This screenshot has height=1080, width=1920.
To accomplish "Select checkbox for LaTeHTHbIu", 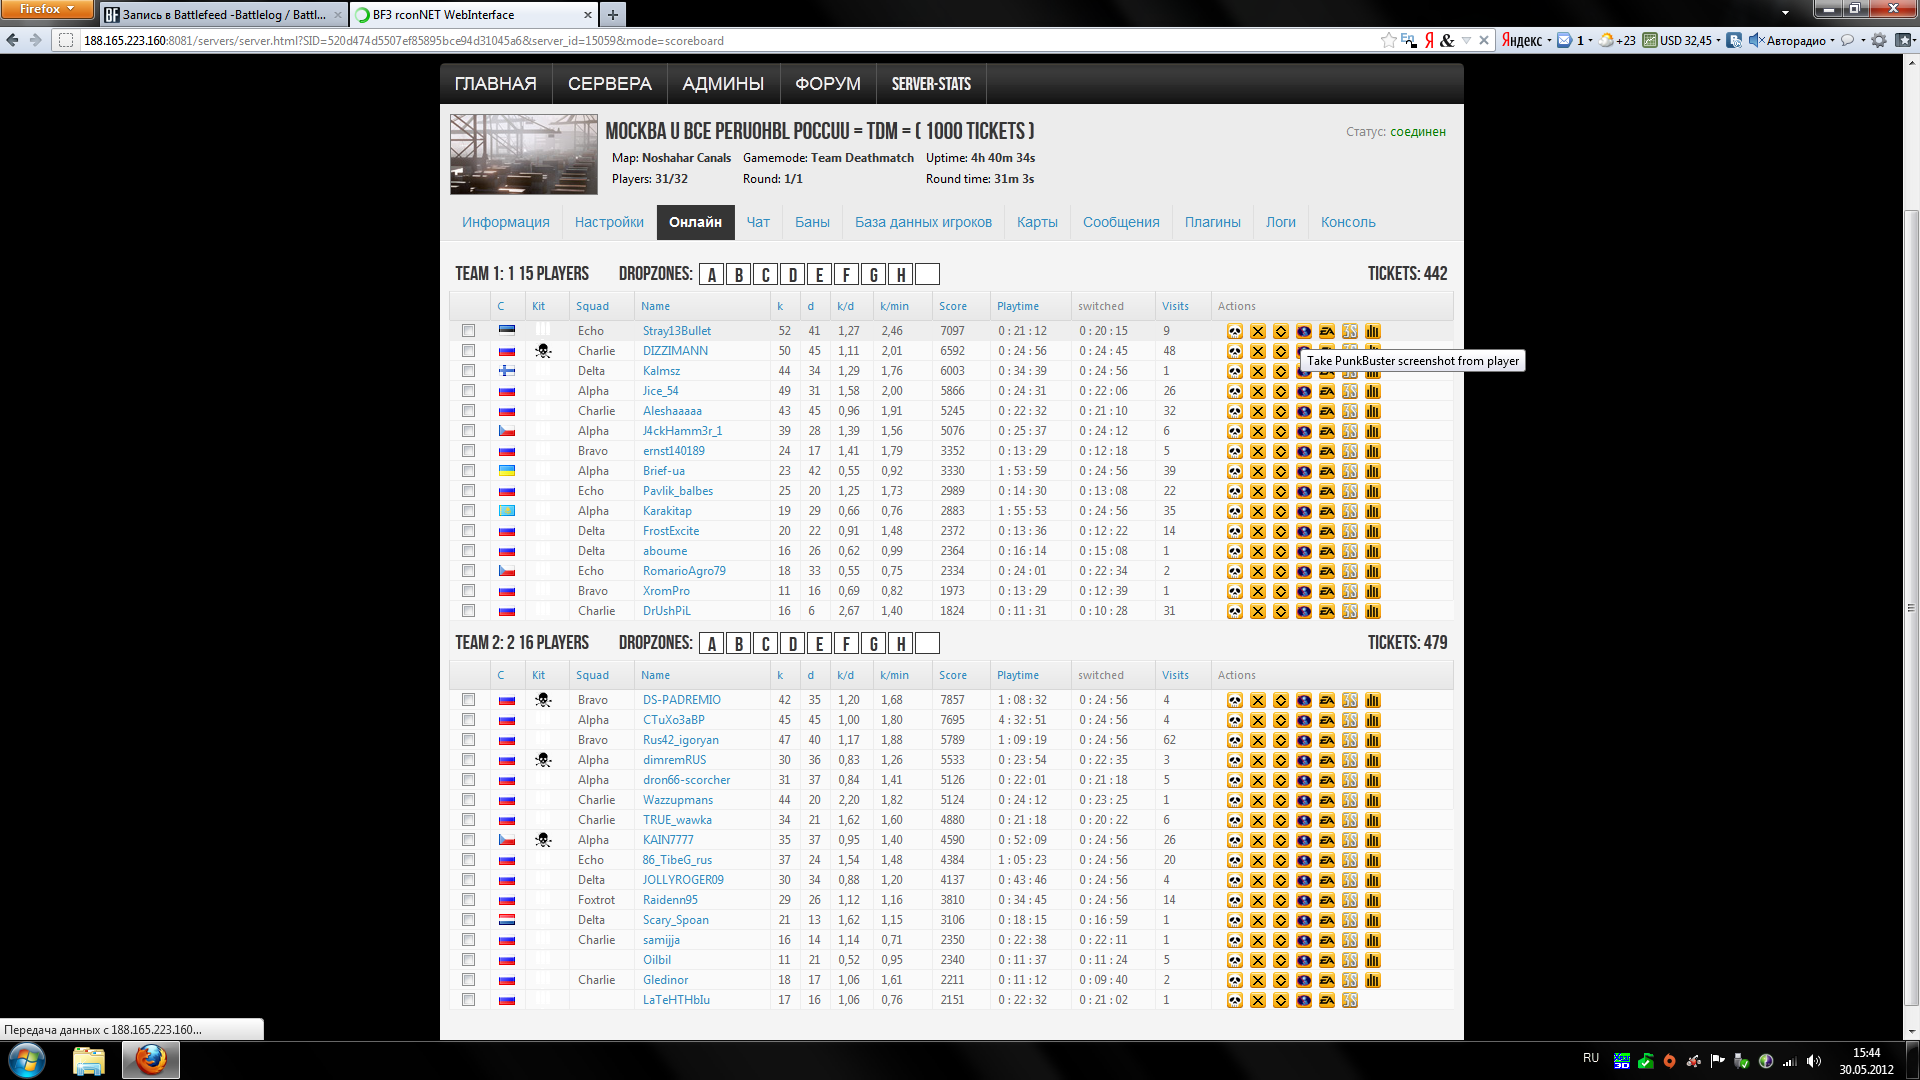I will pos(468,1000).
